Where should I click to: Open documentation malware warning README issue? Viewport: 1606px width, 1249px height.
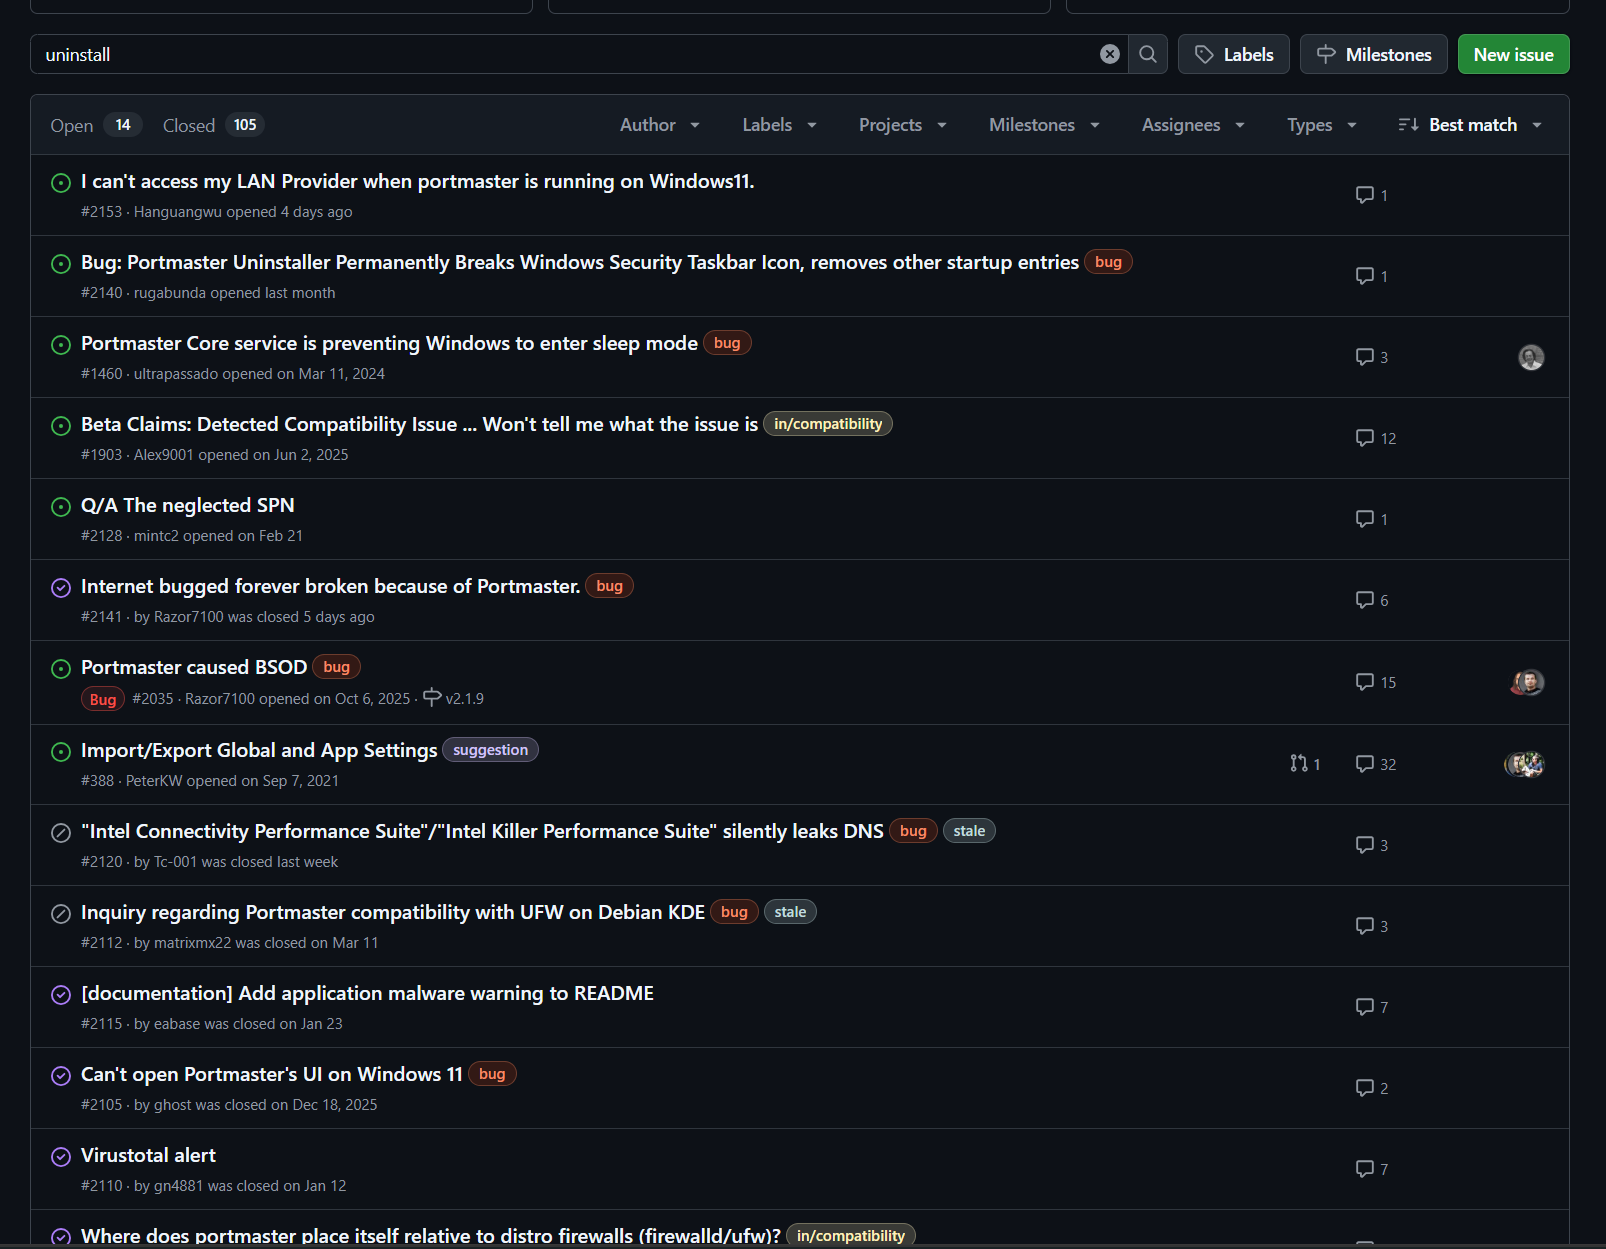[367, 993]
